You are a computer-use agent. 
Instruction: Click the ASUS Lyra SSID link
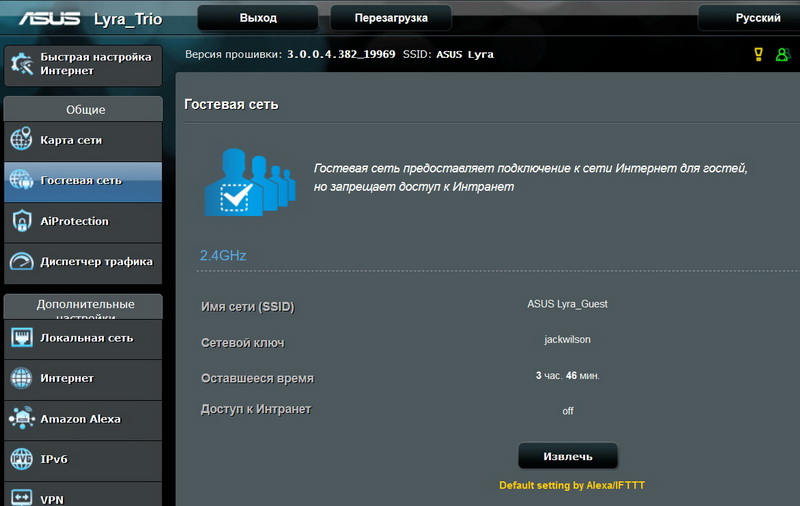pos(464,54)
